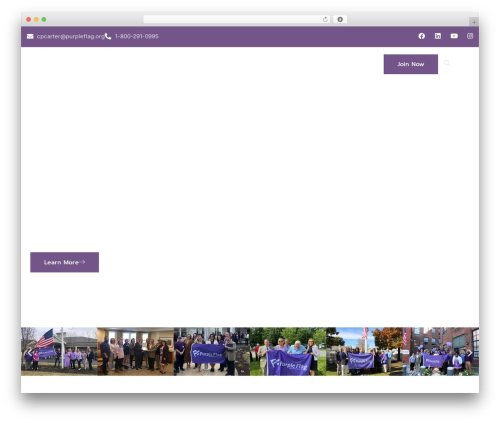Open the indoor group photo thumbnail

(x=135, y=351)
